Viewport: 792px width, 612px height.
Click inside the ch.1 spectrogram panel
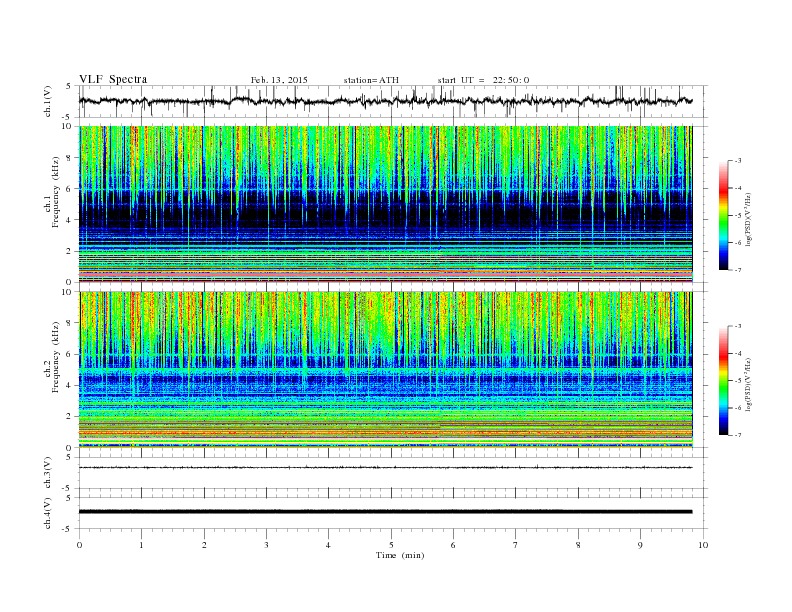click(x=385, y=204)
